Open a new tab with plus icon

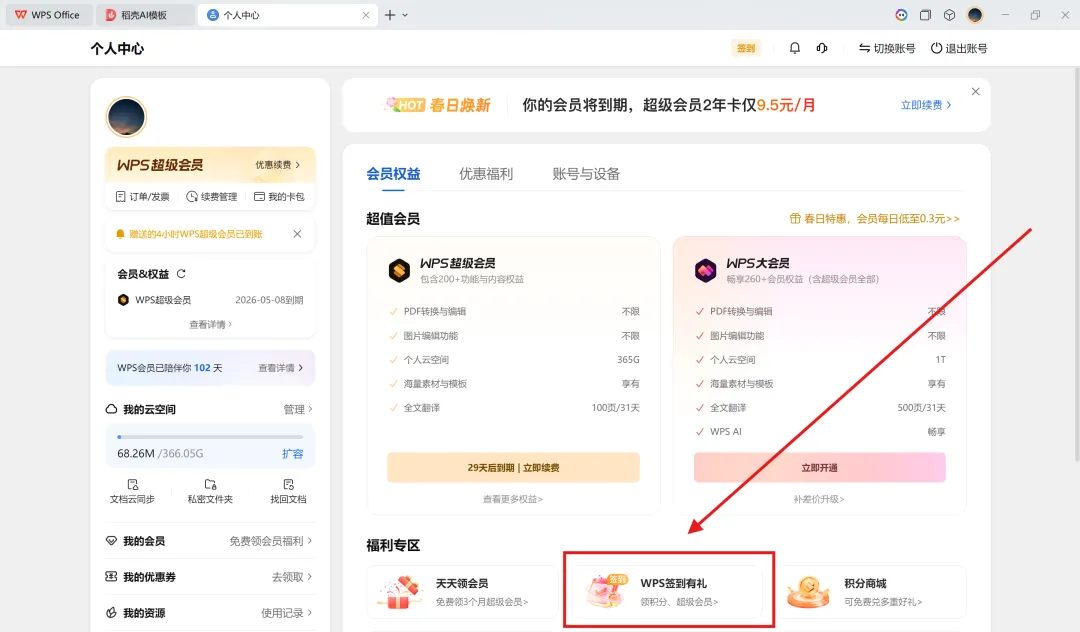[390, 14]
